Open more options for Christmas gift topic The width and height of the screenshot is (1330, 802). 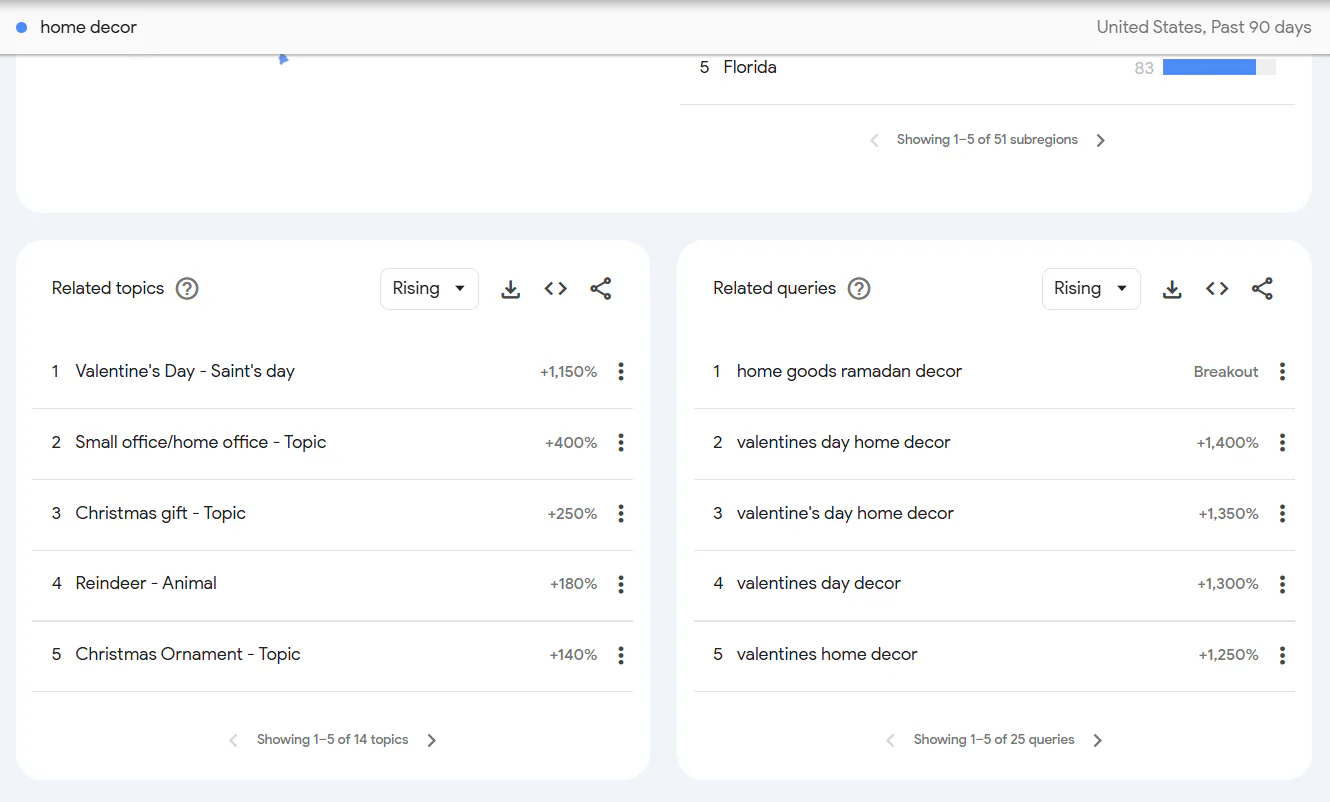621,514
